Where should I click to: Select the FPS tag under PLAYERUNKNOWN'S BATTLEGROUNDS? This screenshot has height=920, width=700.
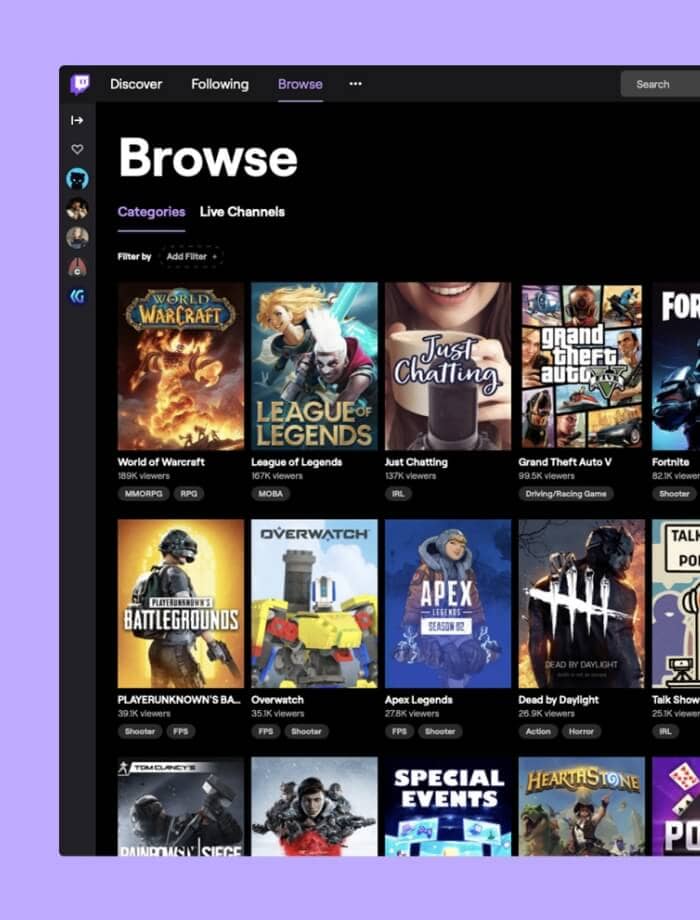pyautogui.click(x=181, y=731)
